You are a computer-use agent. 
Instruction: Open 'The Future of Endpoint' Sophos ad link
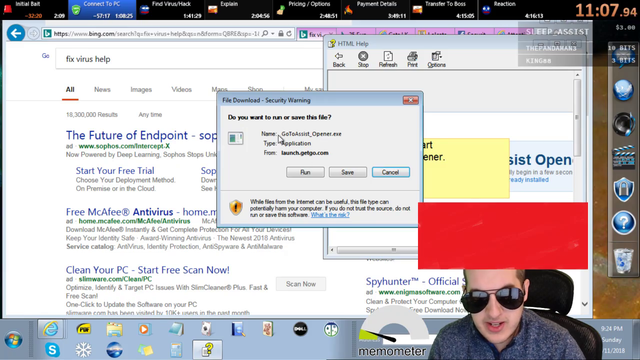[x=141, y=135]
